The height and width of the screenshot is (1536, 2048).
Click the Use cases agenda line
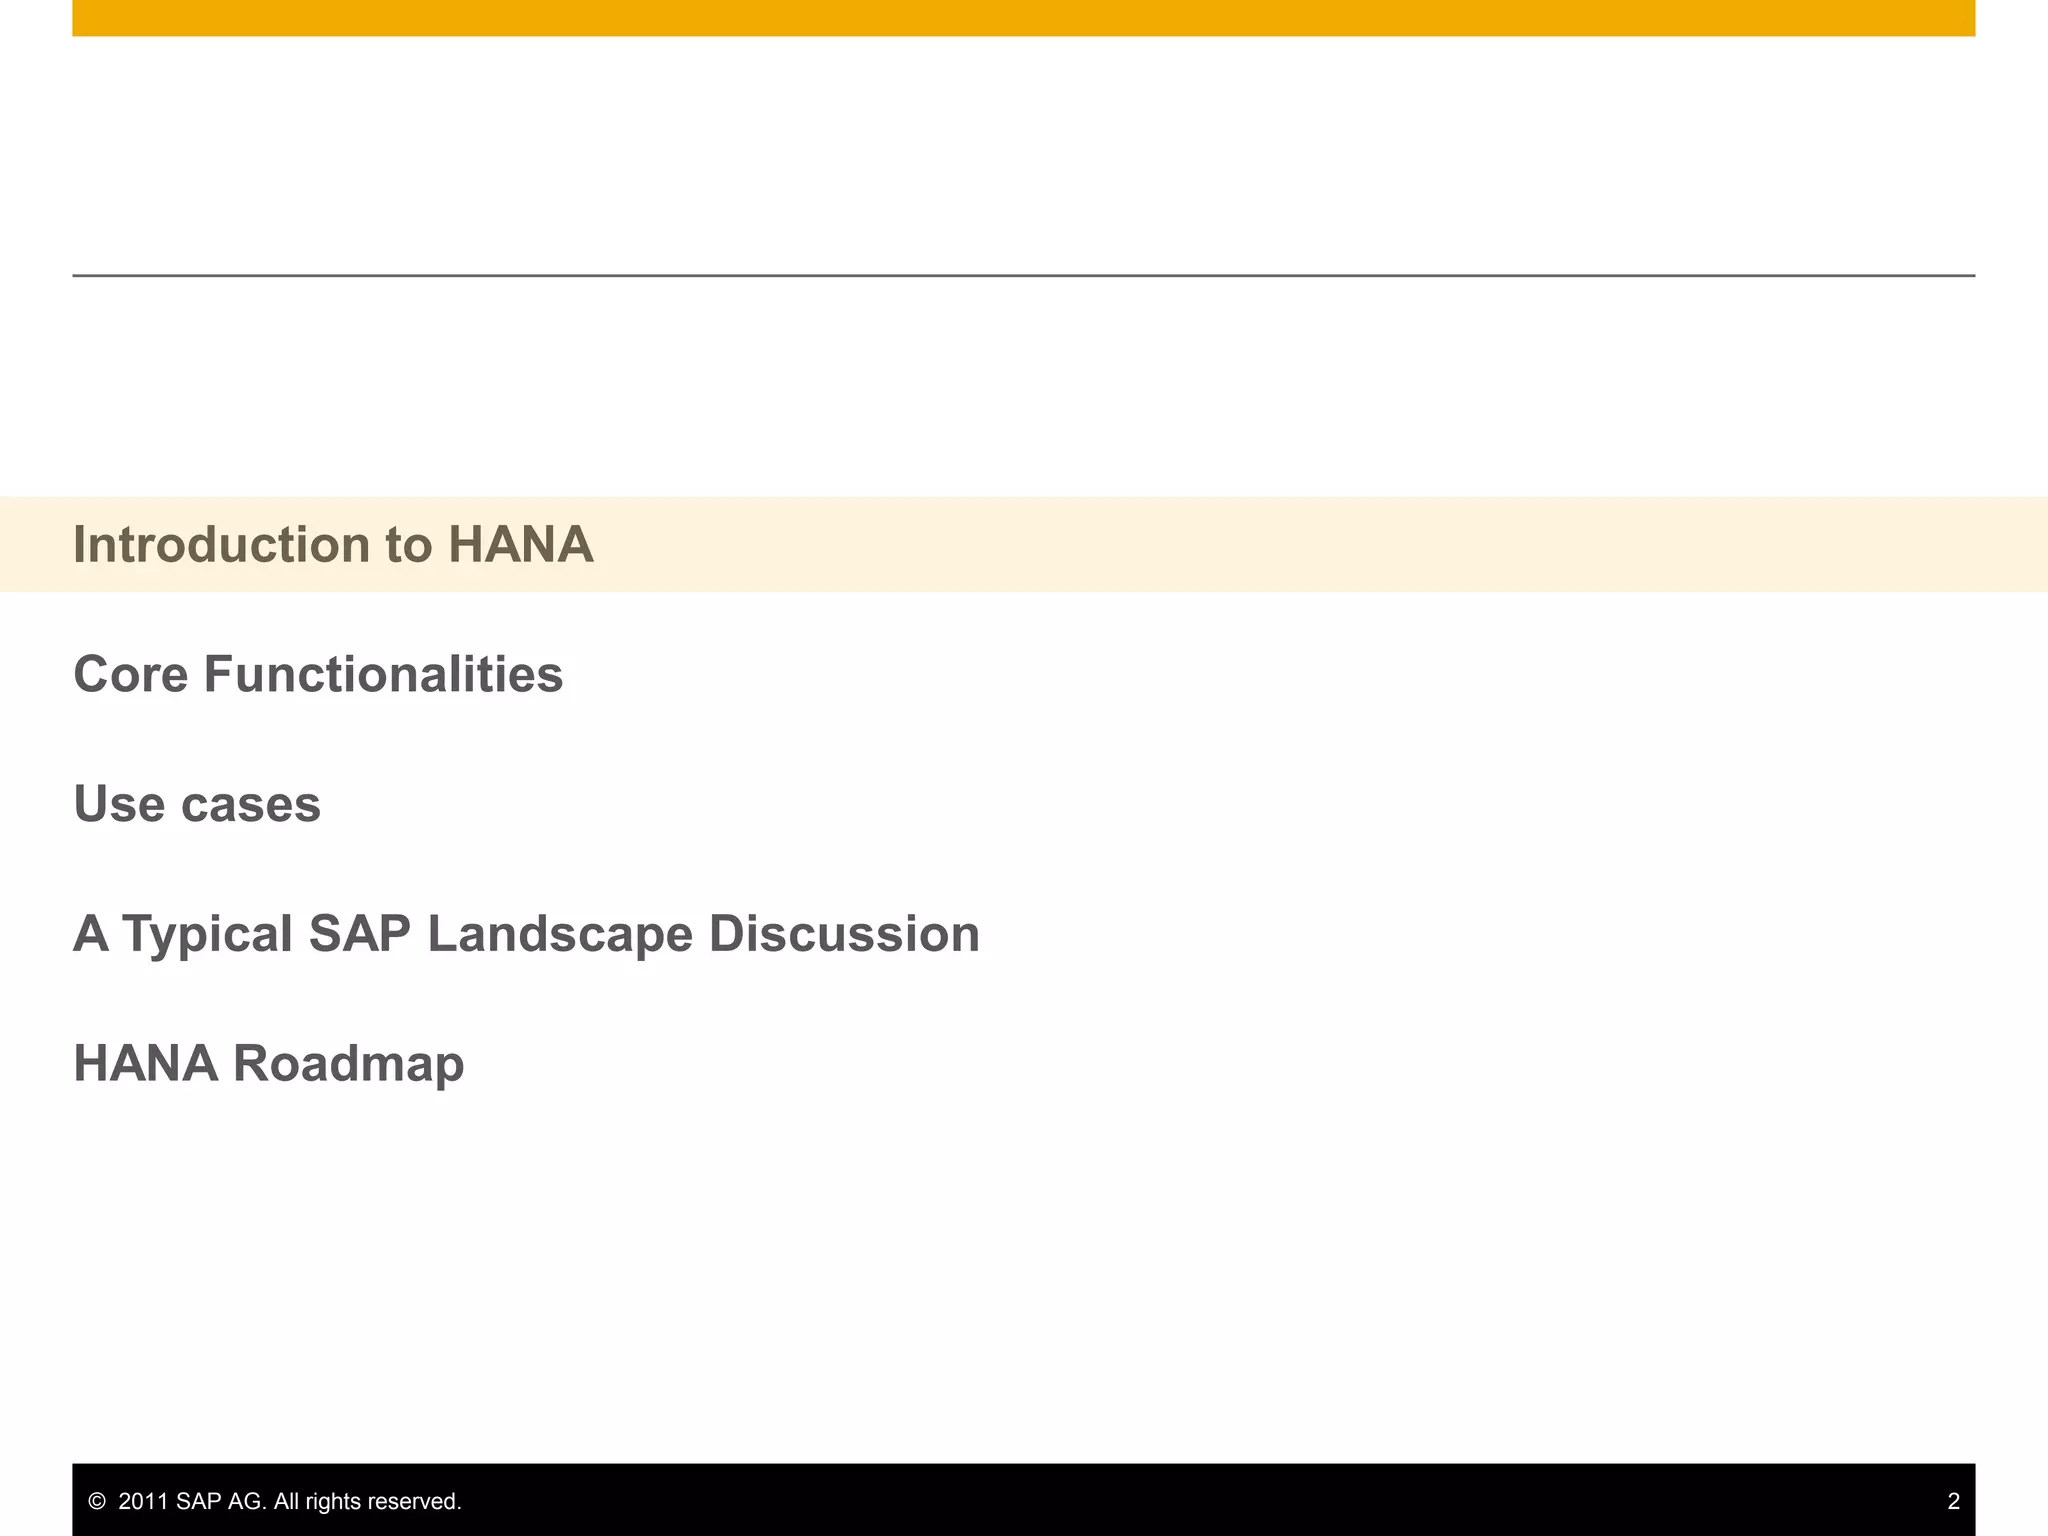(197, 804)
